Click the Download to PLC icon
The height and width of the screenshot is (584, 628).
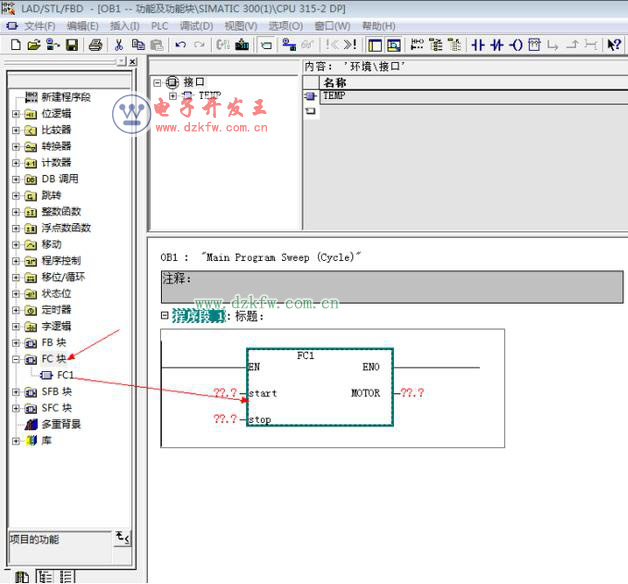click(242, 45)
